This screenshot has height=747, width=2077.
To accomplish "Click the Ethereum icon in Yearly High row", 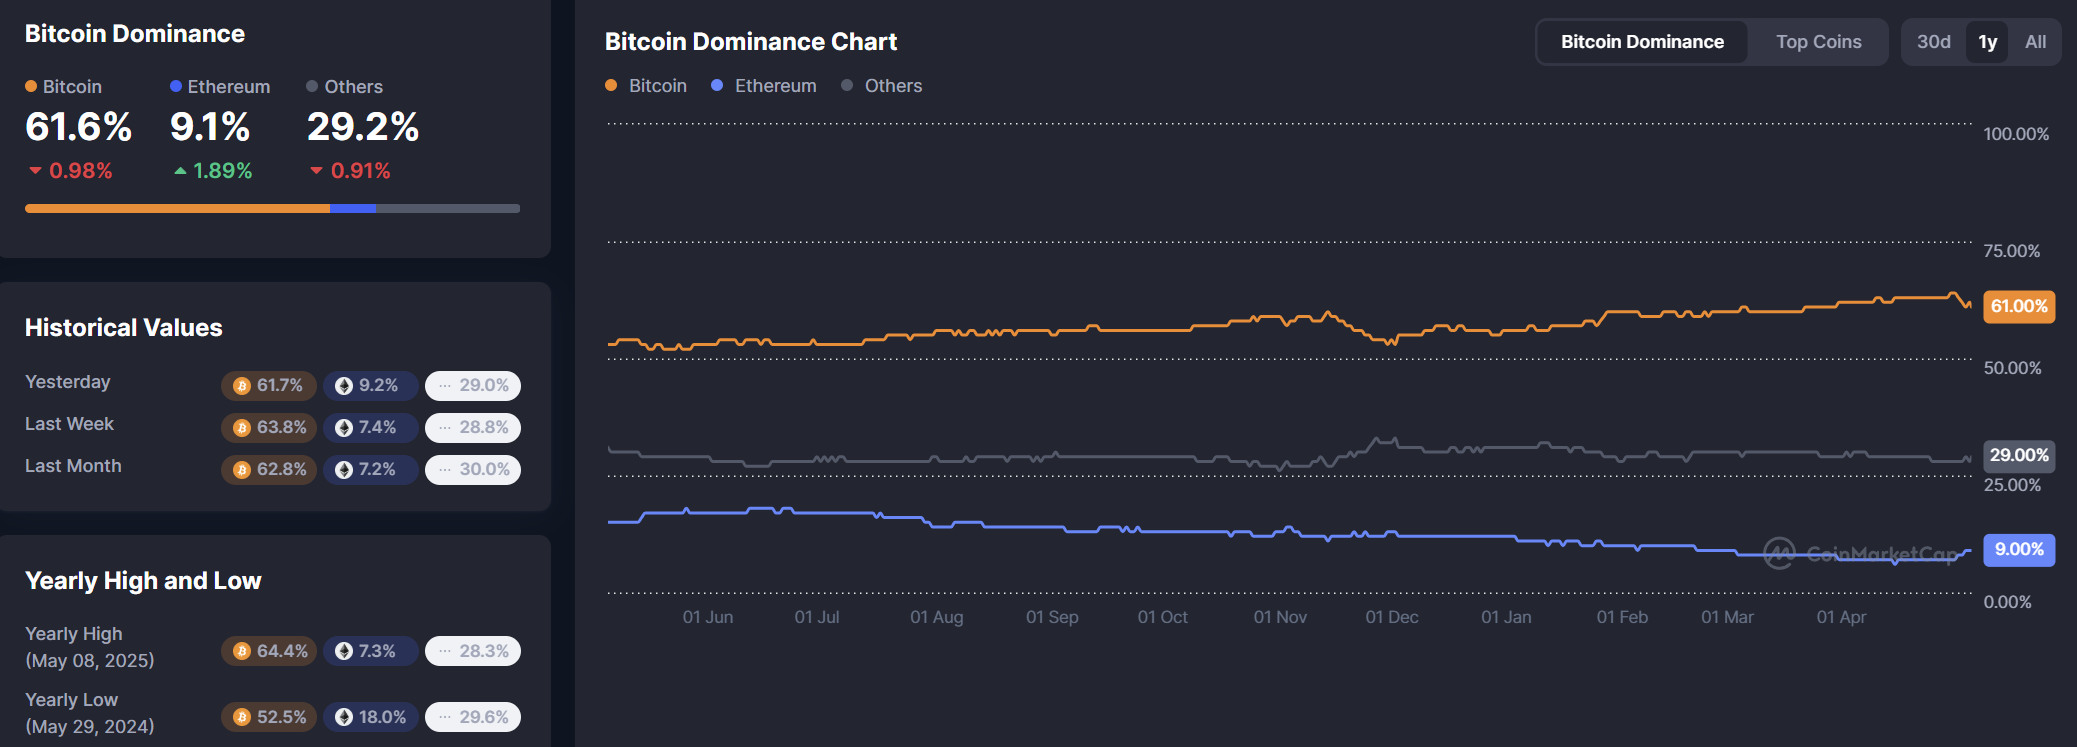I will (344, 652).
